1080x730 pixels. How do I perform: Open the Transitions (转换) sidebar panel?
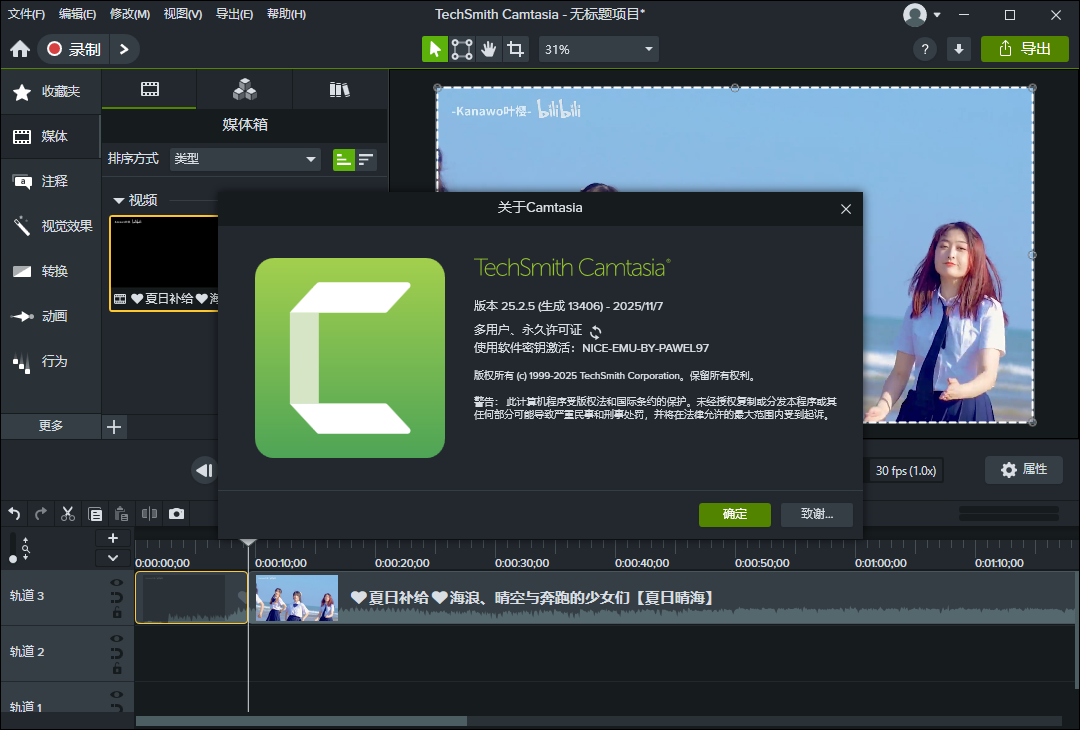click(x=50, y=271)
